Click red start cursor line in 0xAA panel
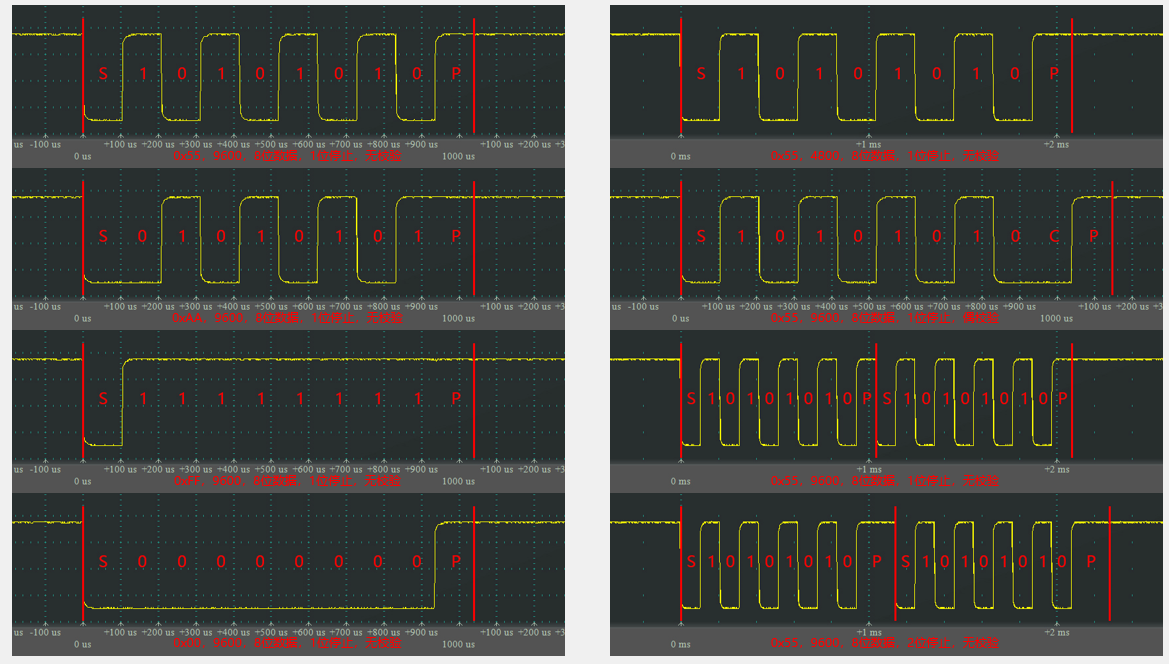Viewport: 1169px width, 664px height. tap(83, 238)
